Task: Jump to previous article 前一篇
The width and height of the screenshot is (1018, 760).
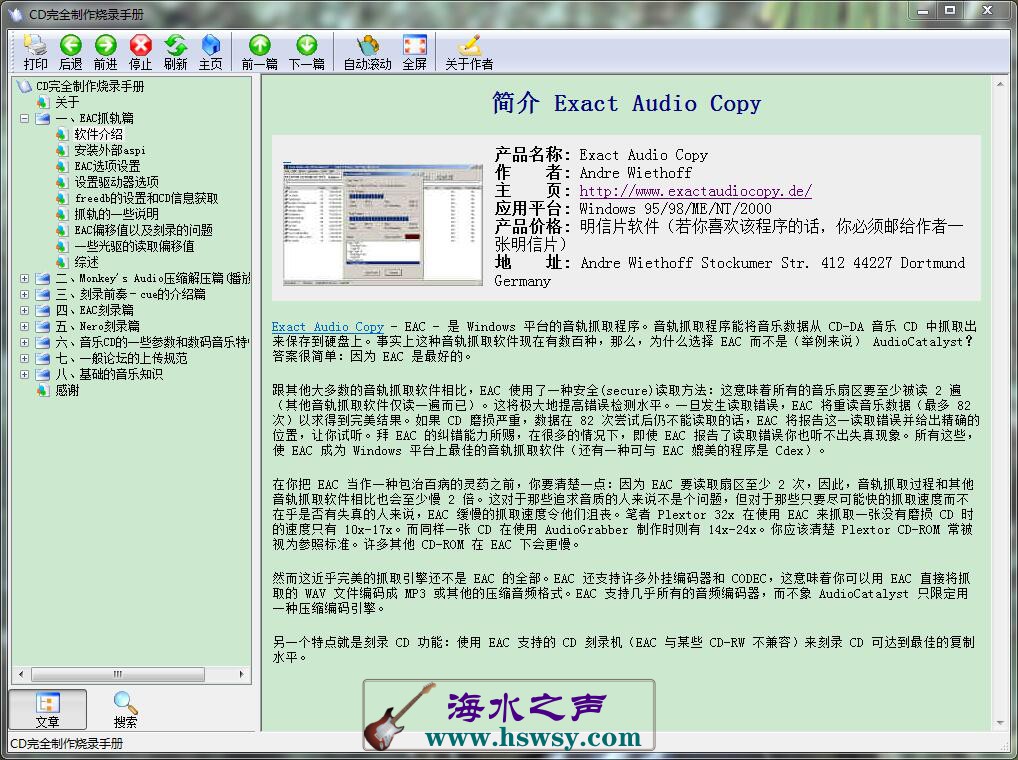Action: tap(260, 52)
